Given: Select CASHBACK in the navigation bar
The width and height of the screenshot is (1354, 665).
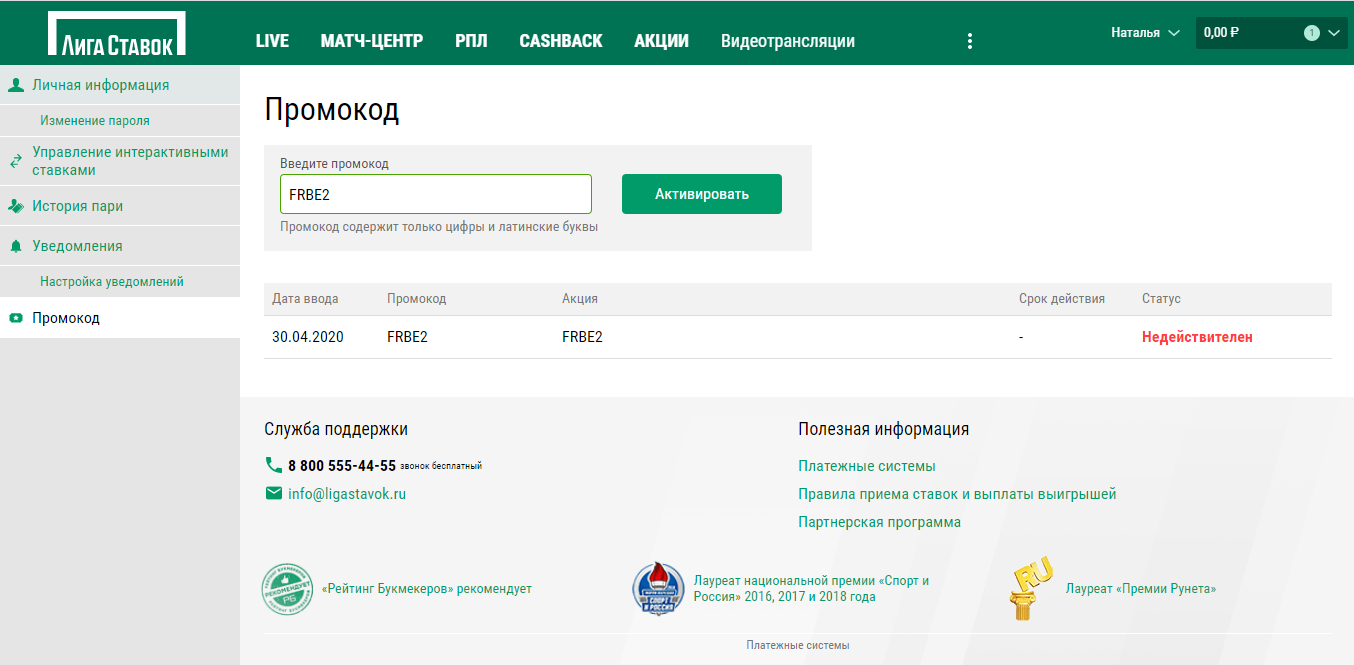Looking at the screenshot, I should pyautogui.click(x=561, y=41).
